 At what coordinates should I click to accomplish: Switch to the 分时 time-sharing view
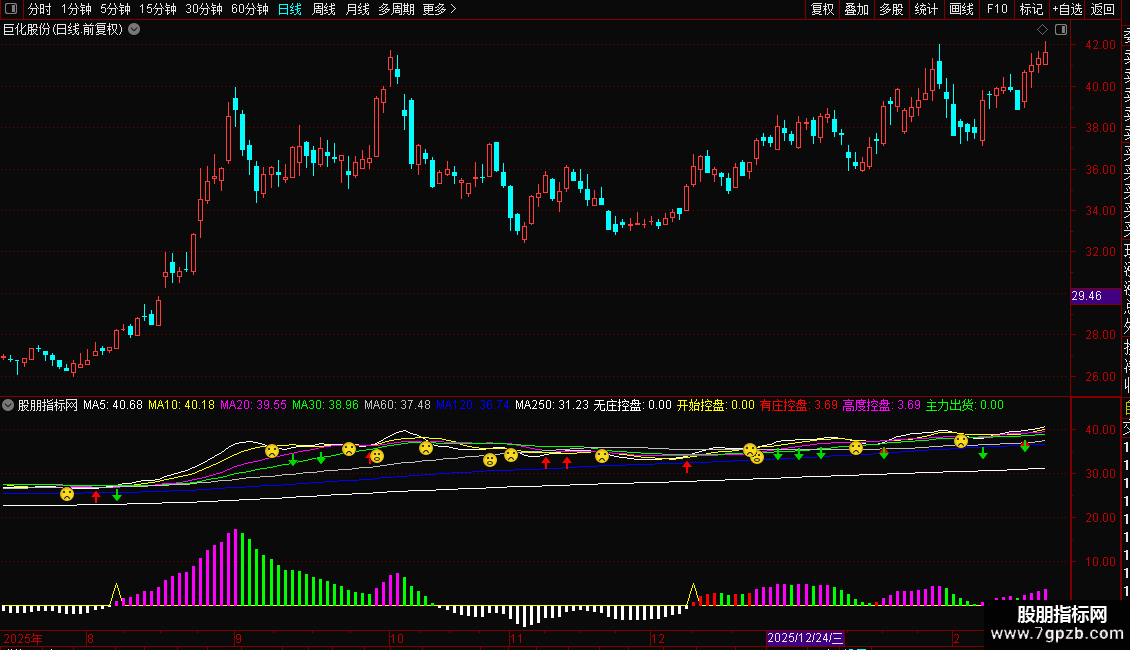[x=39, y=10]
